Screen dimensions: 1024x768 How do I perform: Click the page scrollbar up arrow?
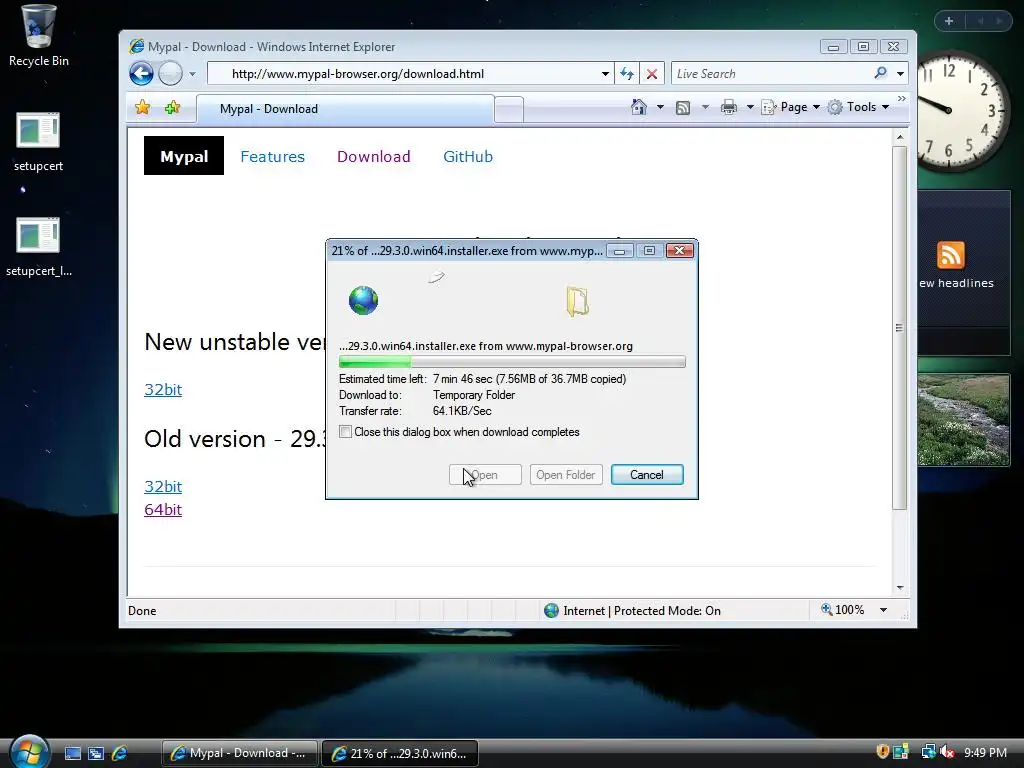coord(900,137)
